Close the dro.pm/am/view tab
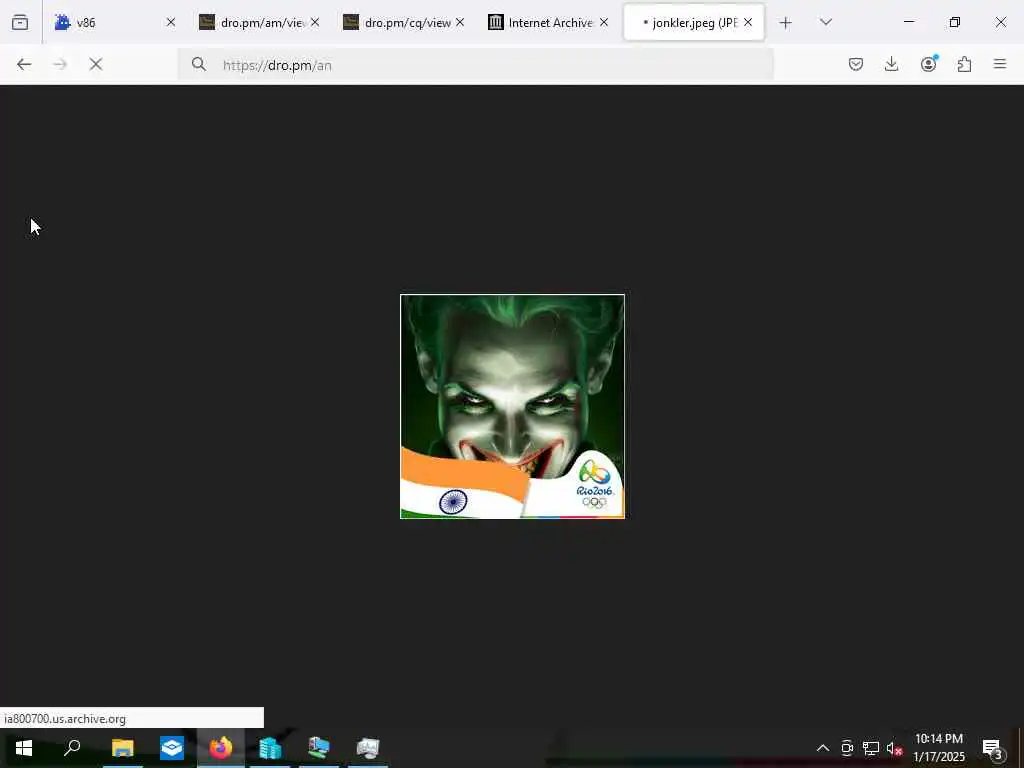Image resolution: width=1024 pixels, height=768 pixels. coord(315,23)
